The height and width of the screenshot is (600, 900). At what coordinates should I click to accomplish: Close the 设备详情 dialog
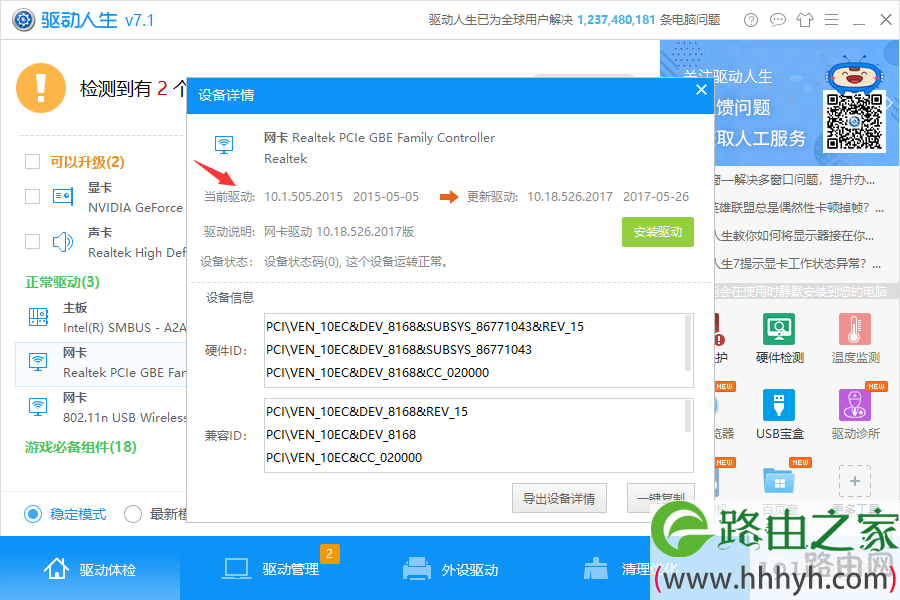pyautogui.click(x=701, y=90)
